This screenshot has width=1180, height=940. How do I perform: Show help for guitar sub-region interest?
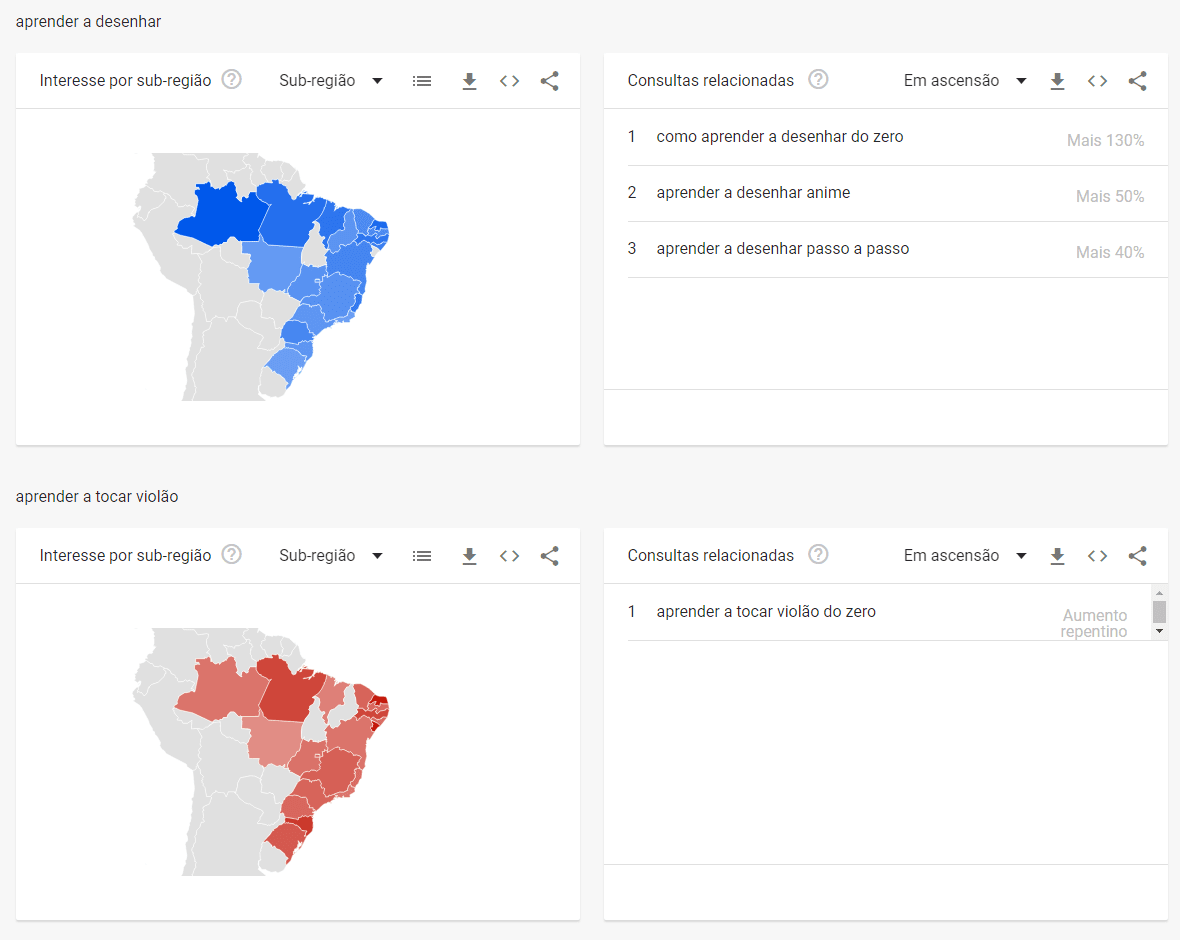click(x=232, y=555)
